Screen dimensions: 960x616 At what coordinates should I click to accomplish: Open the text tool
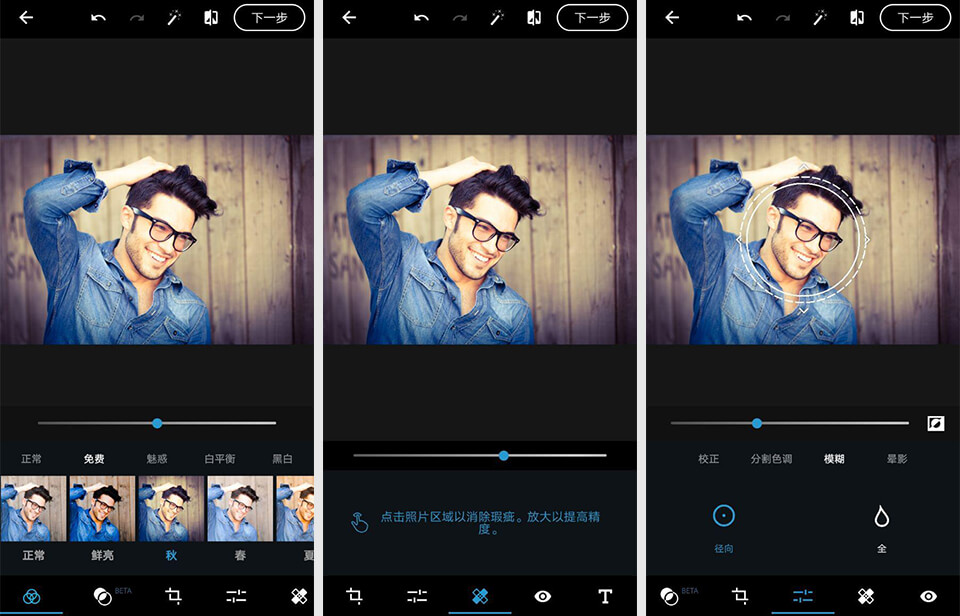[604, 594]
